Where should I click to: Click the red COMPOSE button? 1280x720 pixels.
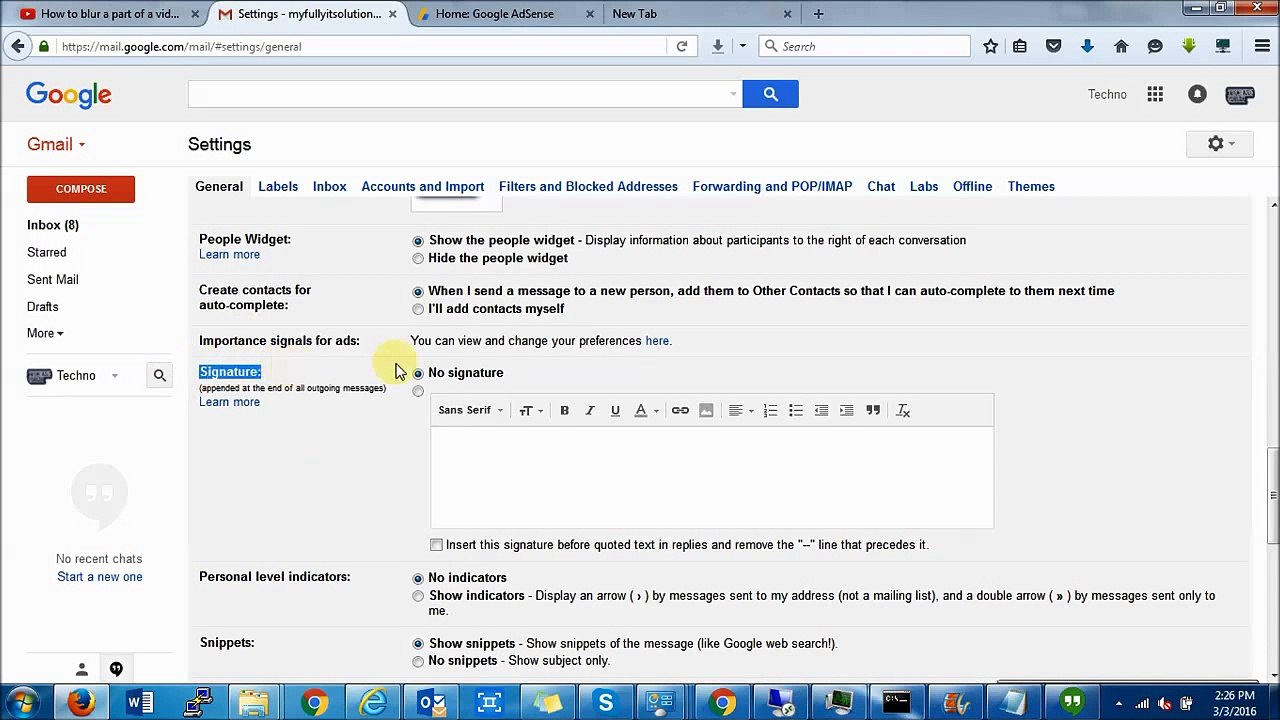(81, 189)
